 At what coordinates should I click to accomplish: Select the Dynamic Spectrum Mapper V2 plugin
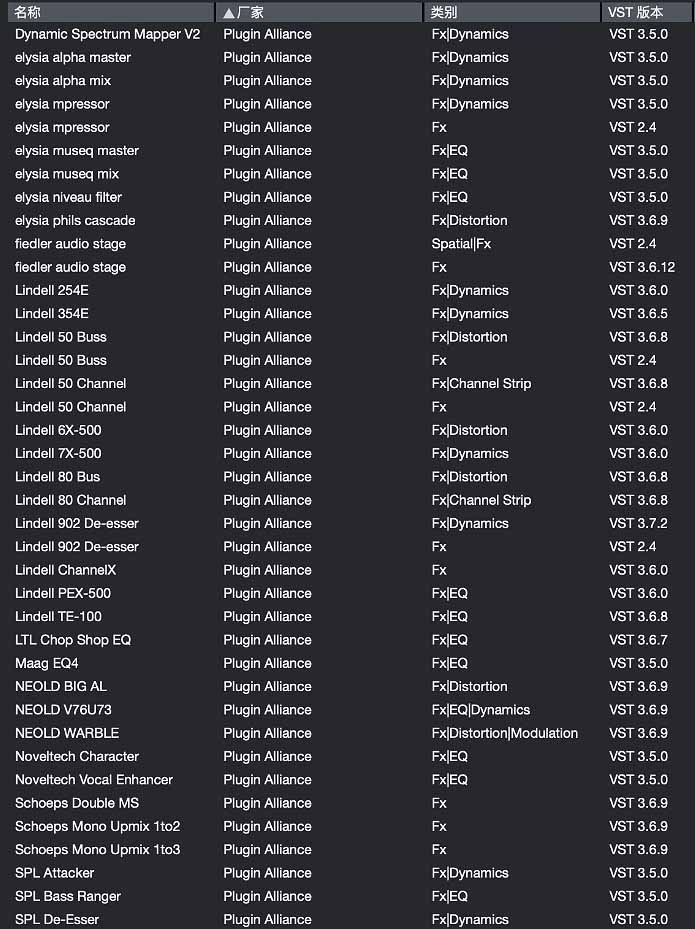click(108, 33)
